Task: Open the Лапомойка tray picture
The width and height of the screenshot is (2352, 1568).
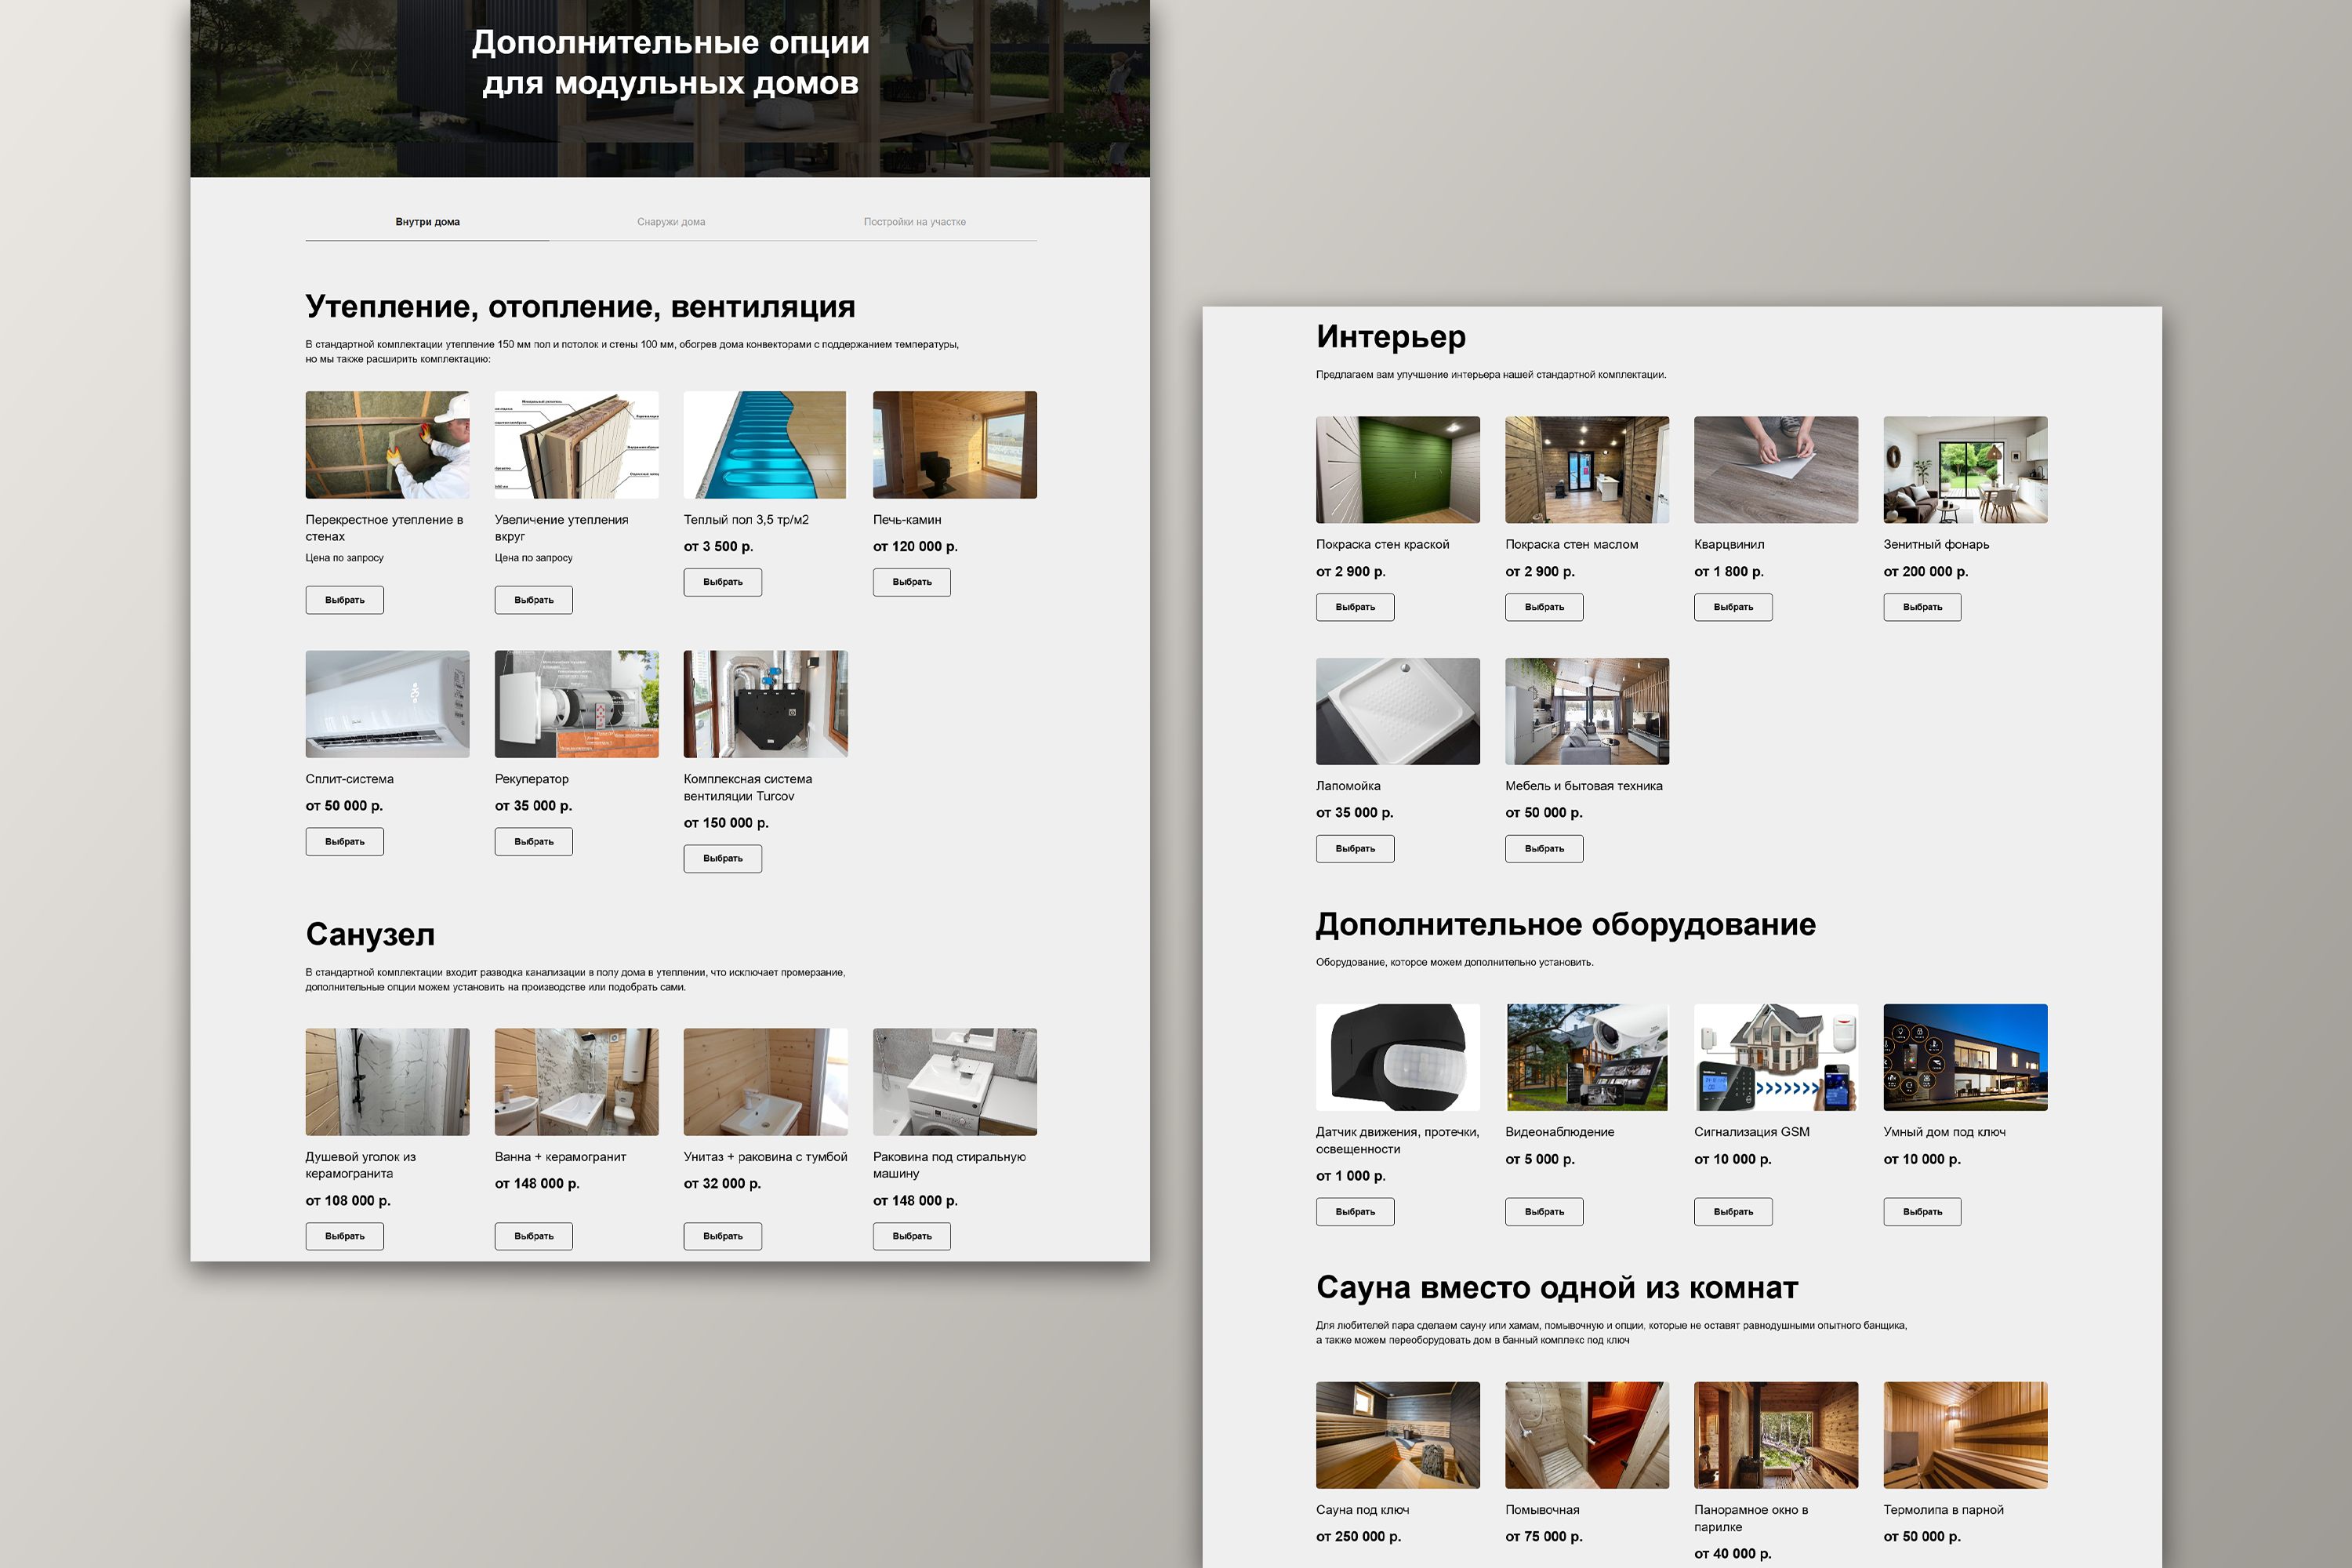Action: pos(1397,711)
